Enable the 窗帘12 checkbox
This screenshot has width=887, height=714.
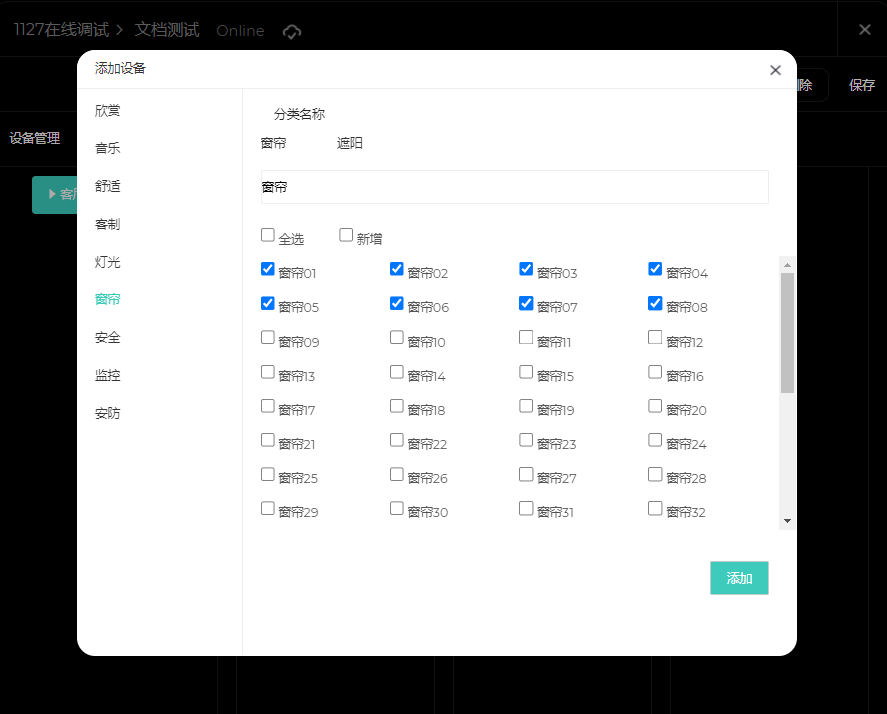655,338
